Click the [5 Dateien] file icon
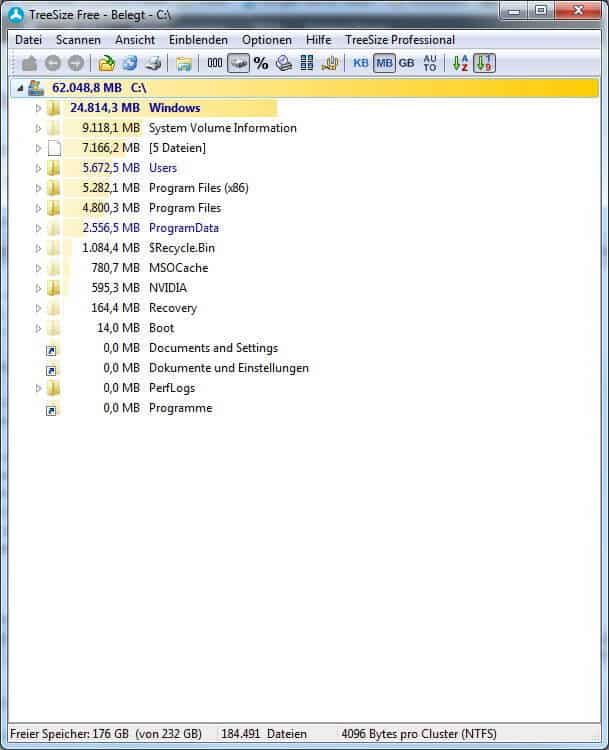The height and width of the screenshot is (750, 609). tap(55, 148)
